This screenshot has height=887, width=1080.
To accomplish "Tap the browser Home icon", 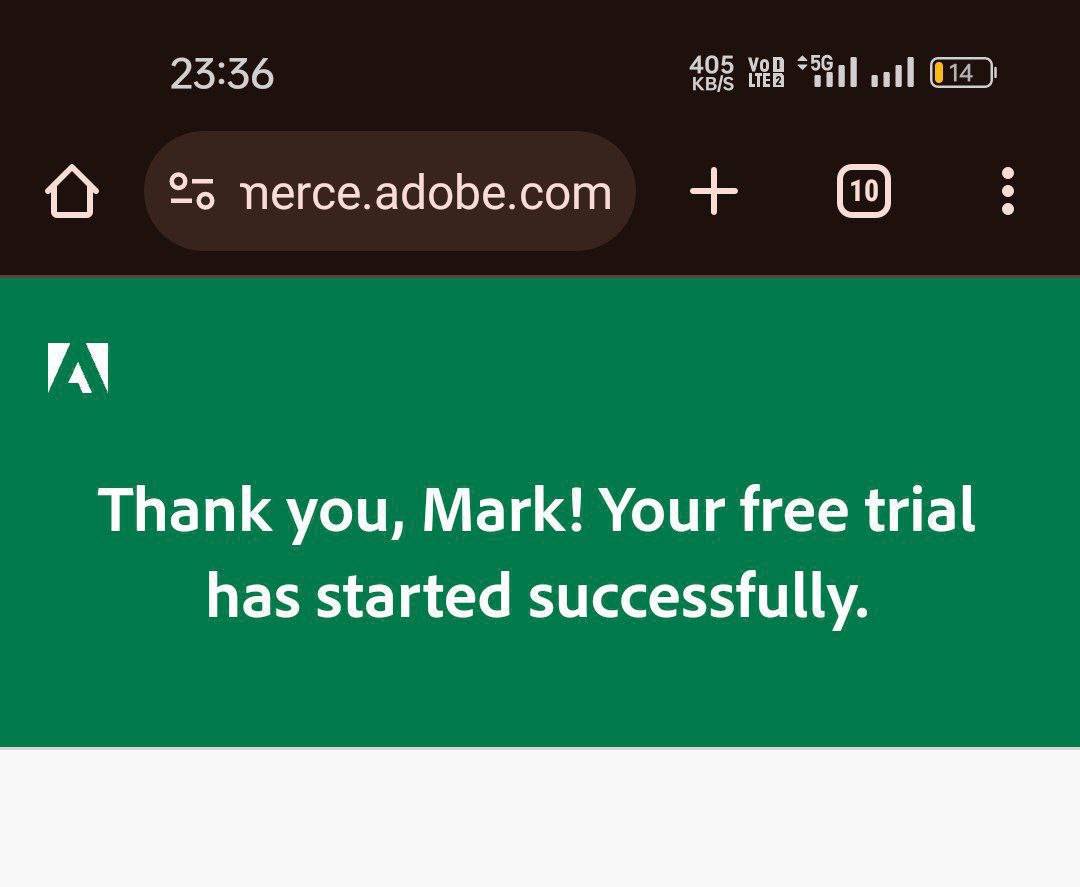I will (72, 191).
